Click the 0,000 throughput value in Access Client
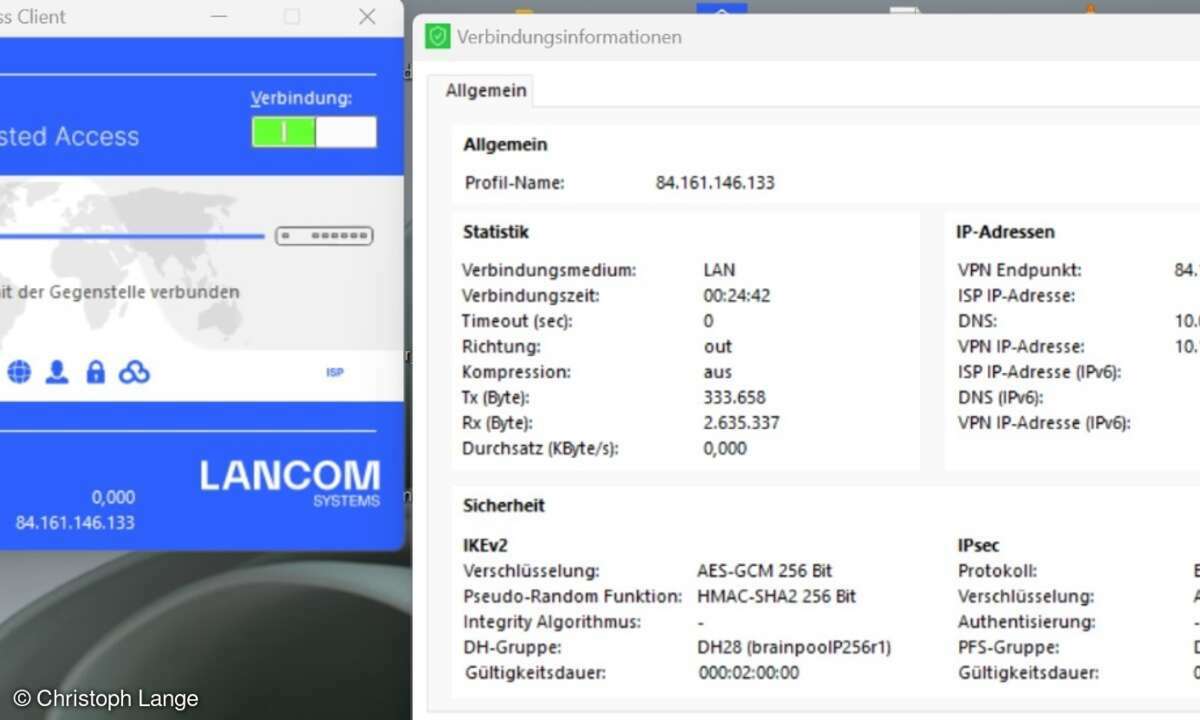Viewport: 1200px width, 720px height. coord(113,497)
